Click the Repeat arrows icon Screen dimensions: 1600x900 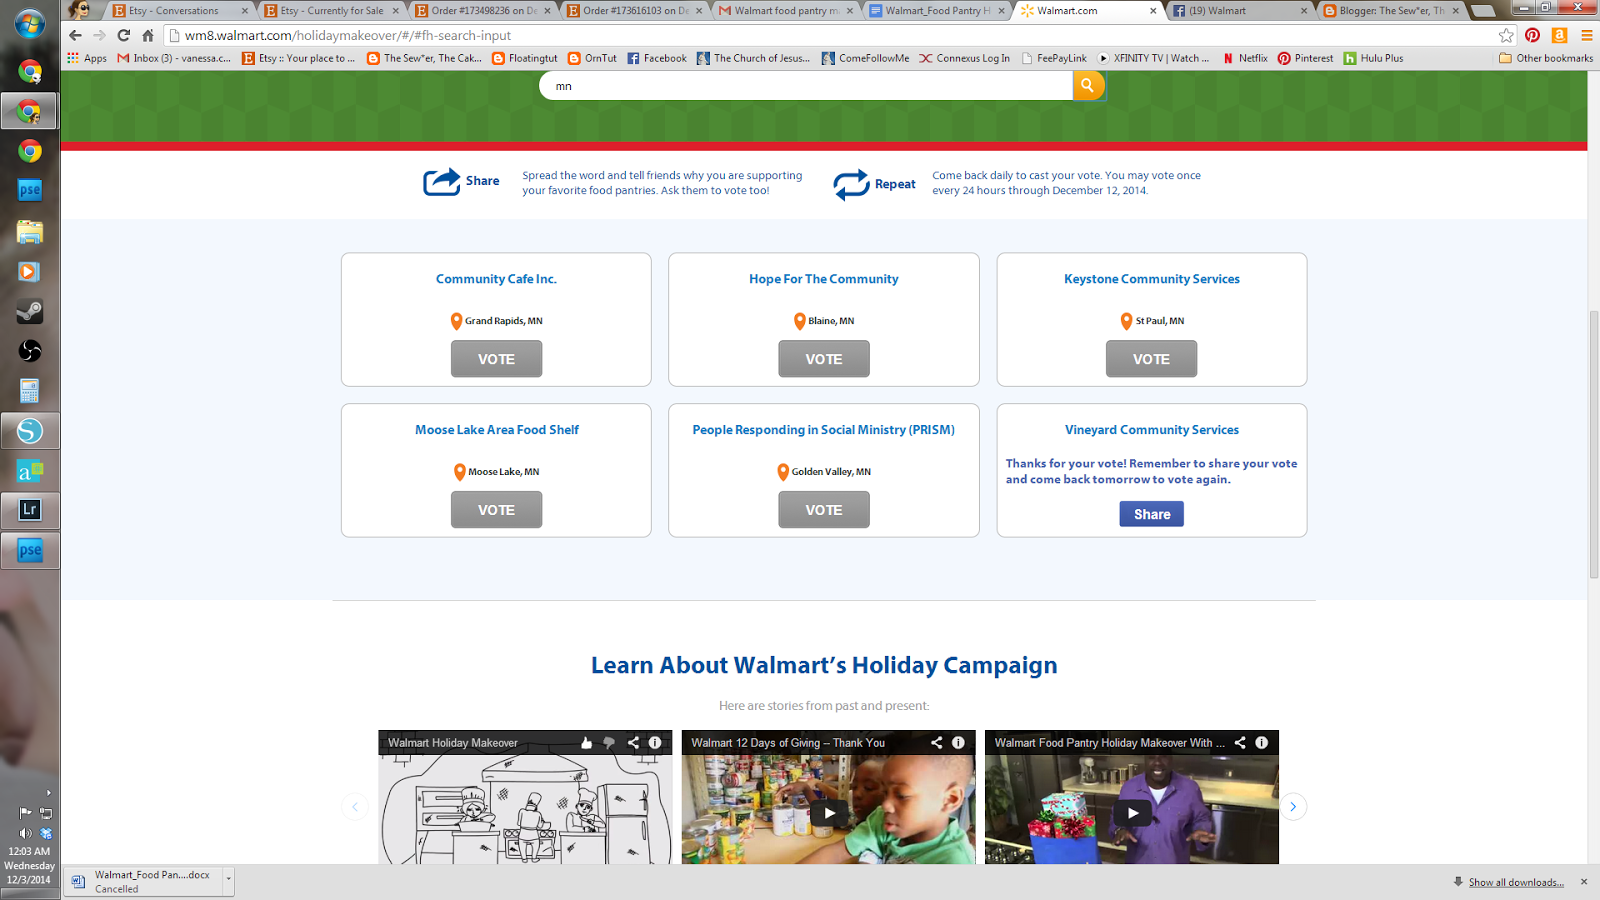(x=851, y=184)
